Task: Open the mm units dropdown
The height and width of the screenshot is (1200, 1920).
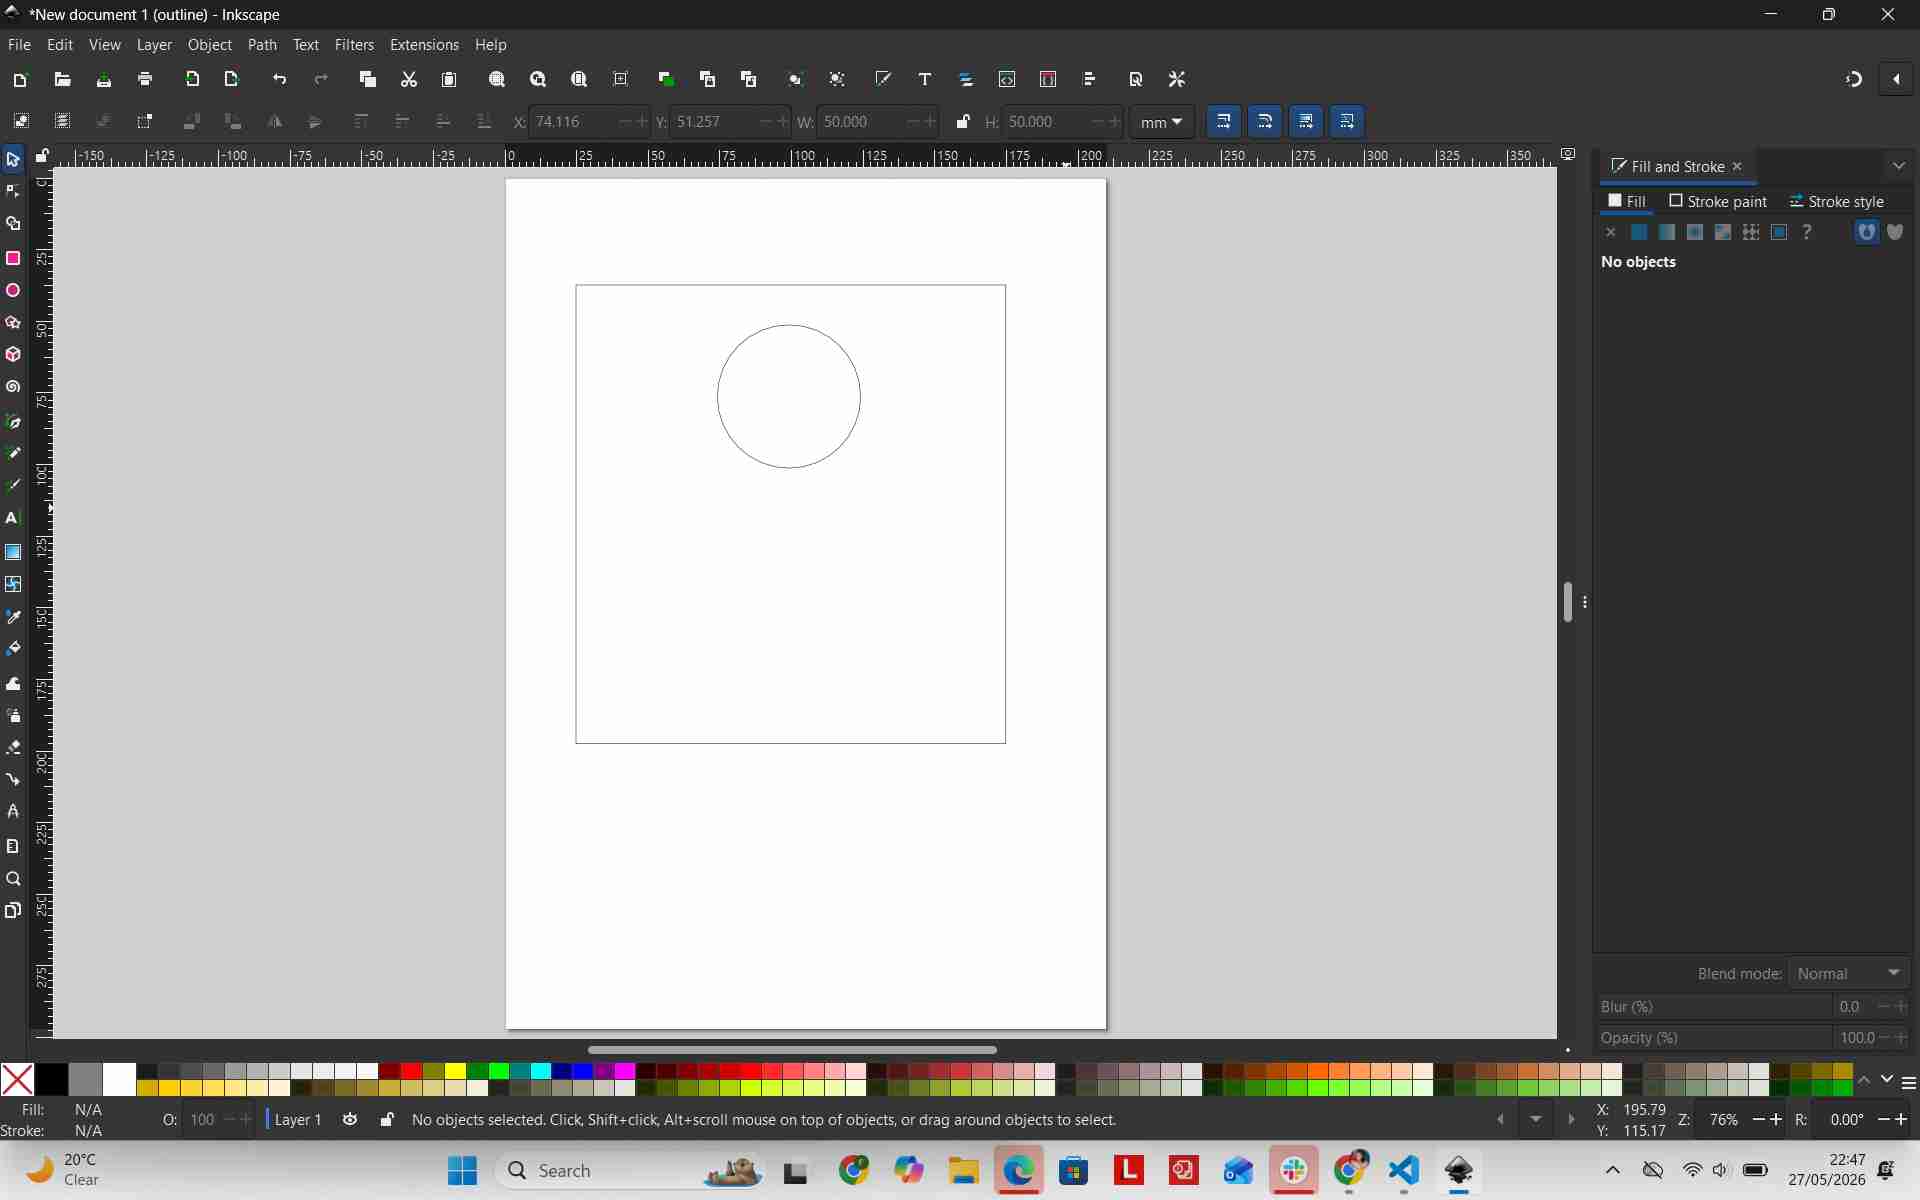Action: point(1162,122)
